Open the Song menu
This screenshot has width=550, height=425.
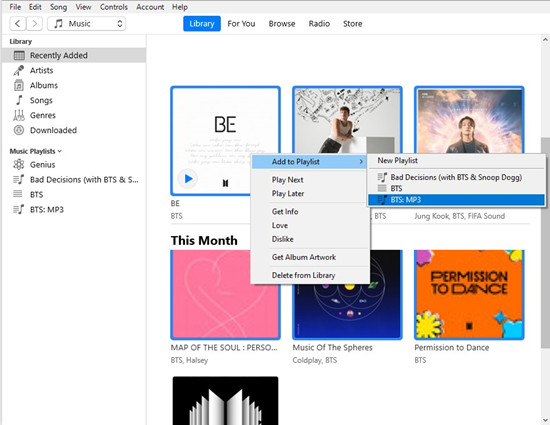pos(58,7)
